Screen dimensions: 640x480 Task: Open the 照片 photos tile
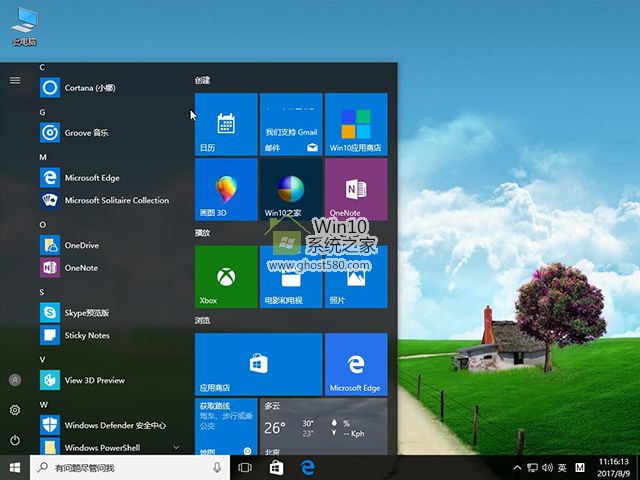[x=356, y=277]
